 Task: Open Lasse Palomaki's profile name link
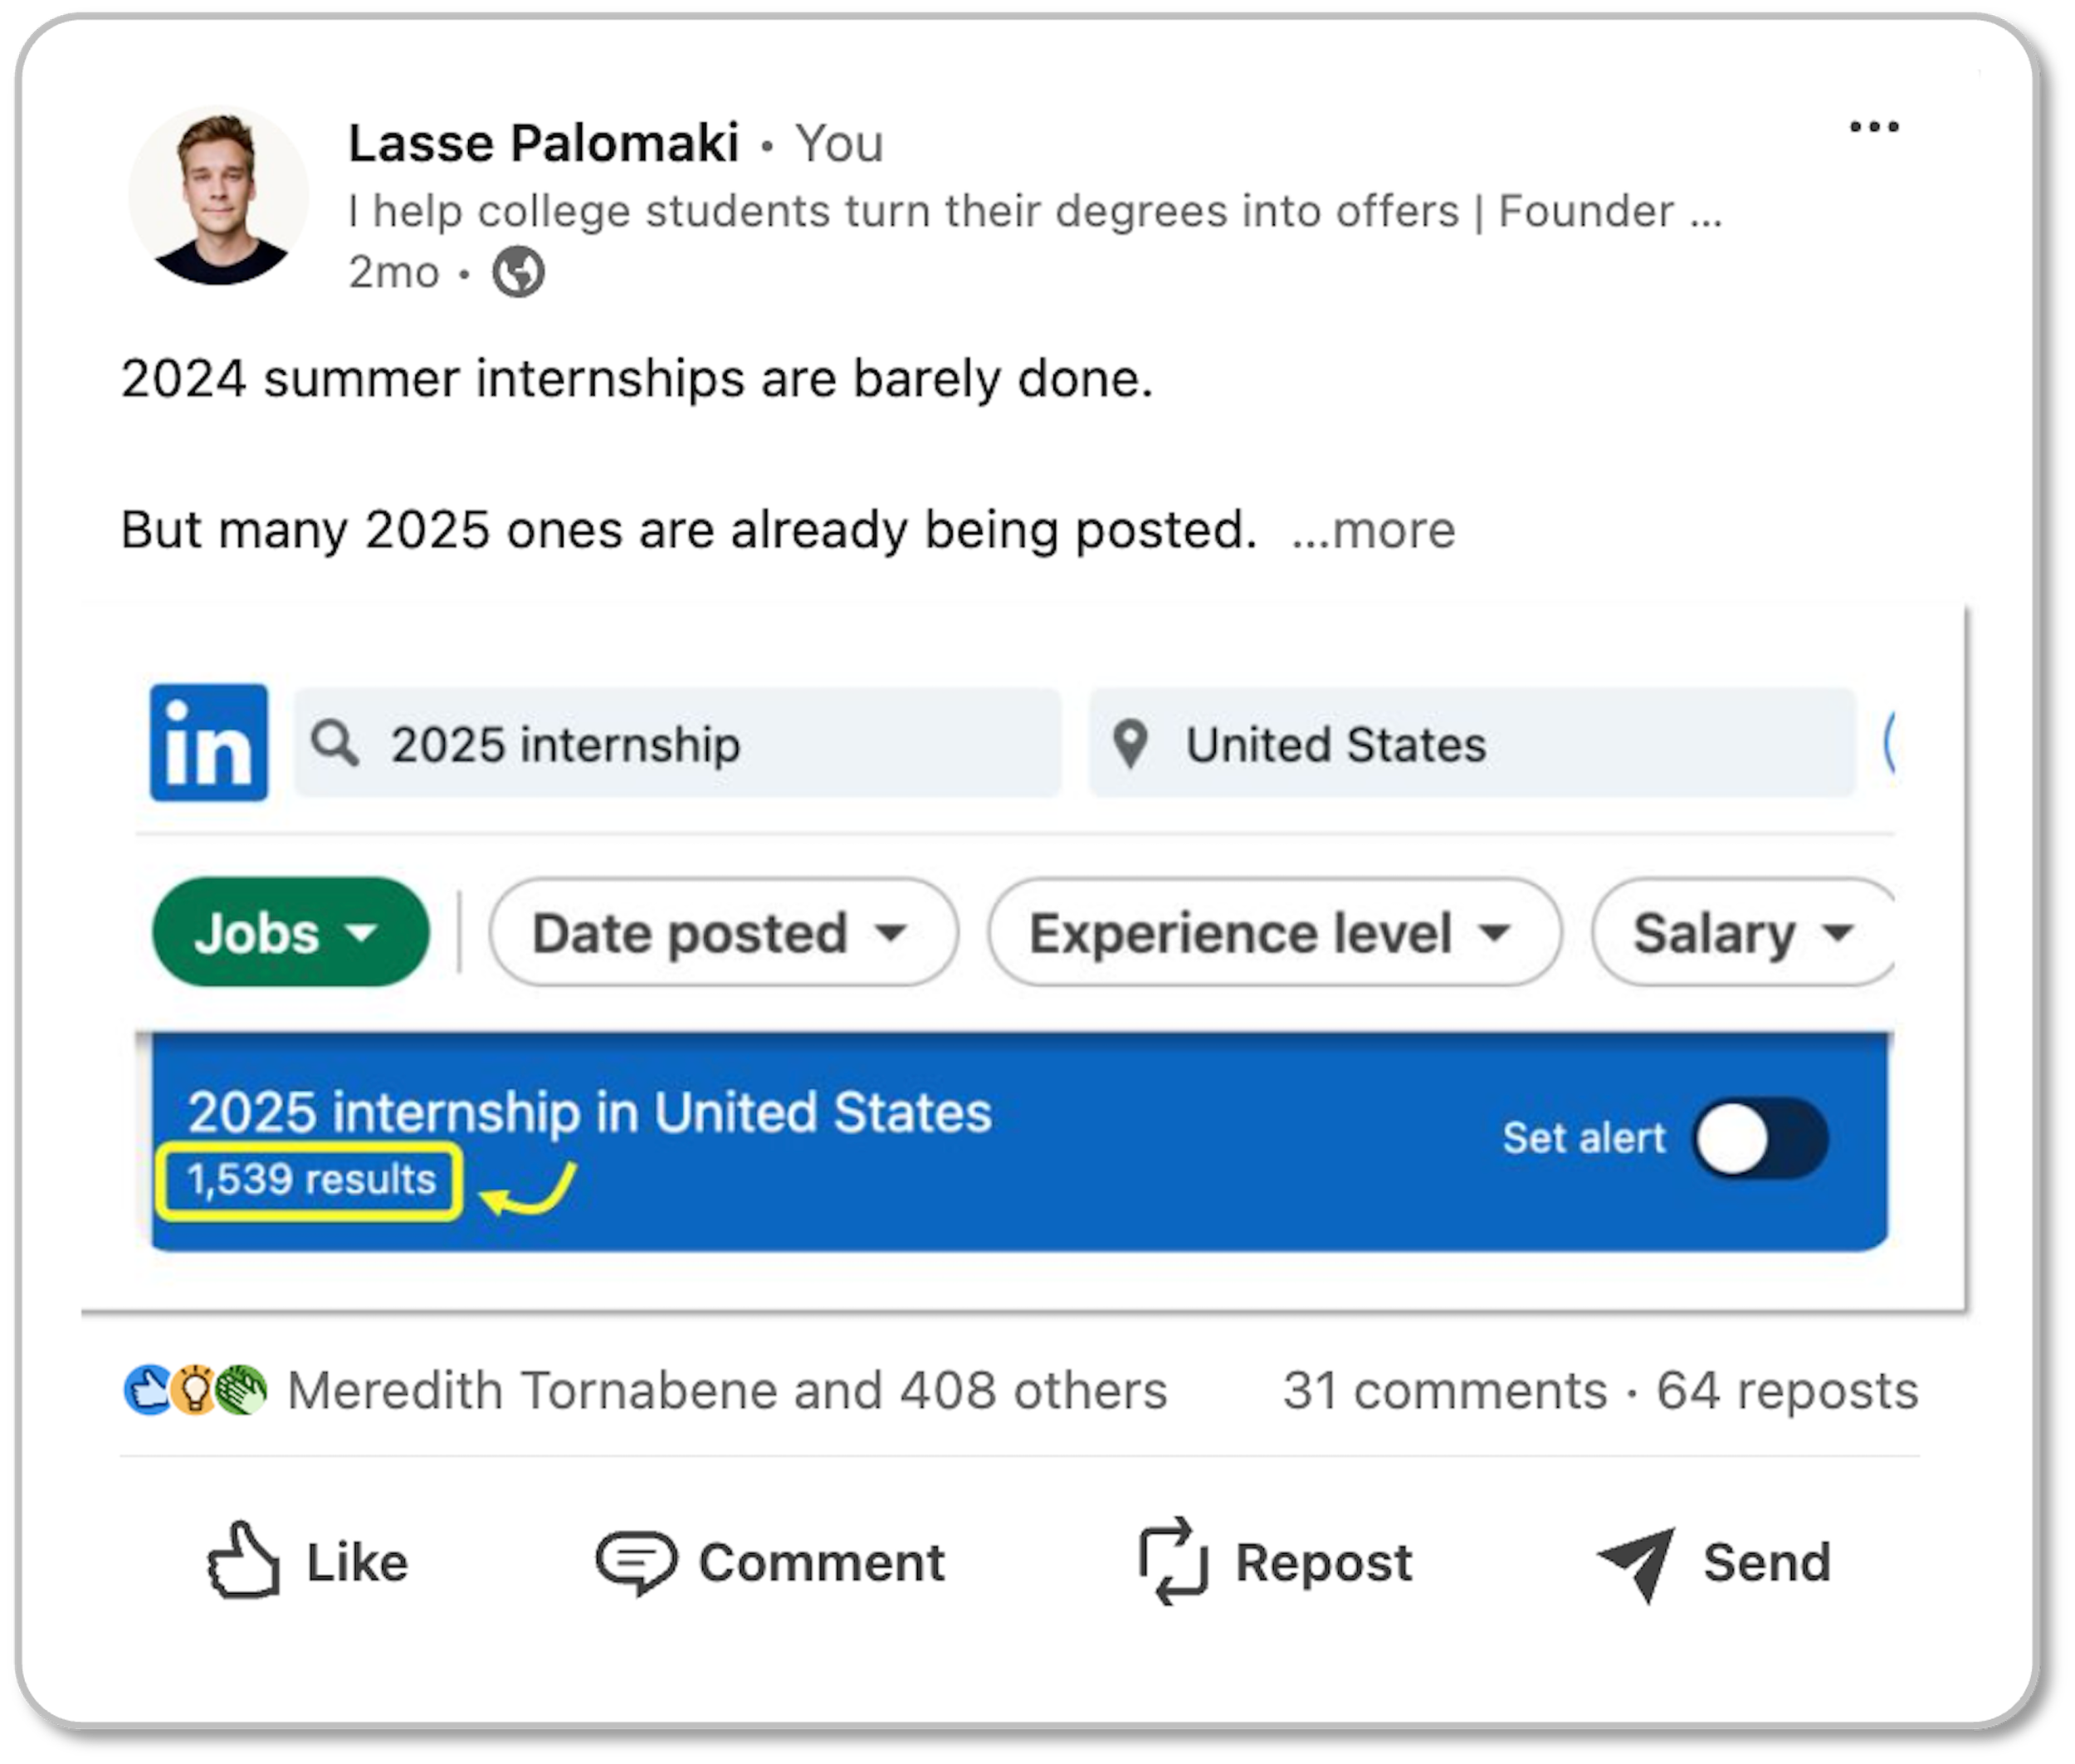tap(543, 143)
